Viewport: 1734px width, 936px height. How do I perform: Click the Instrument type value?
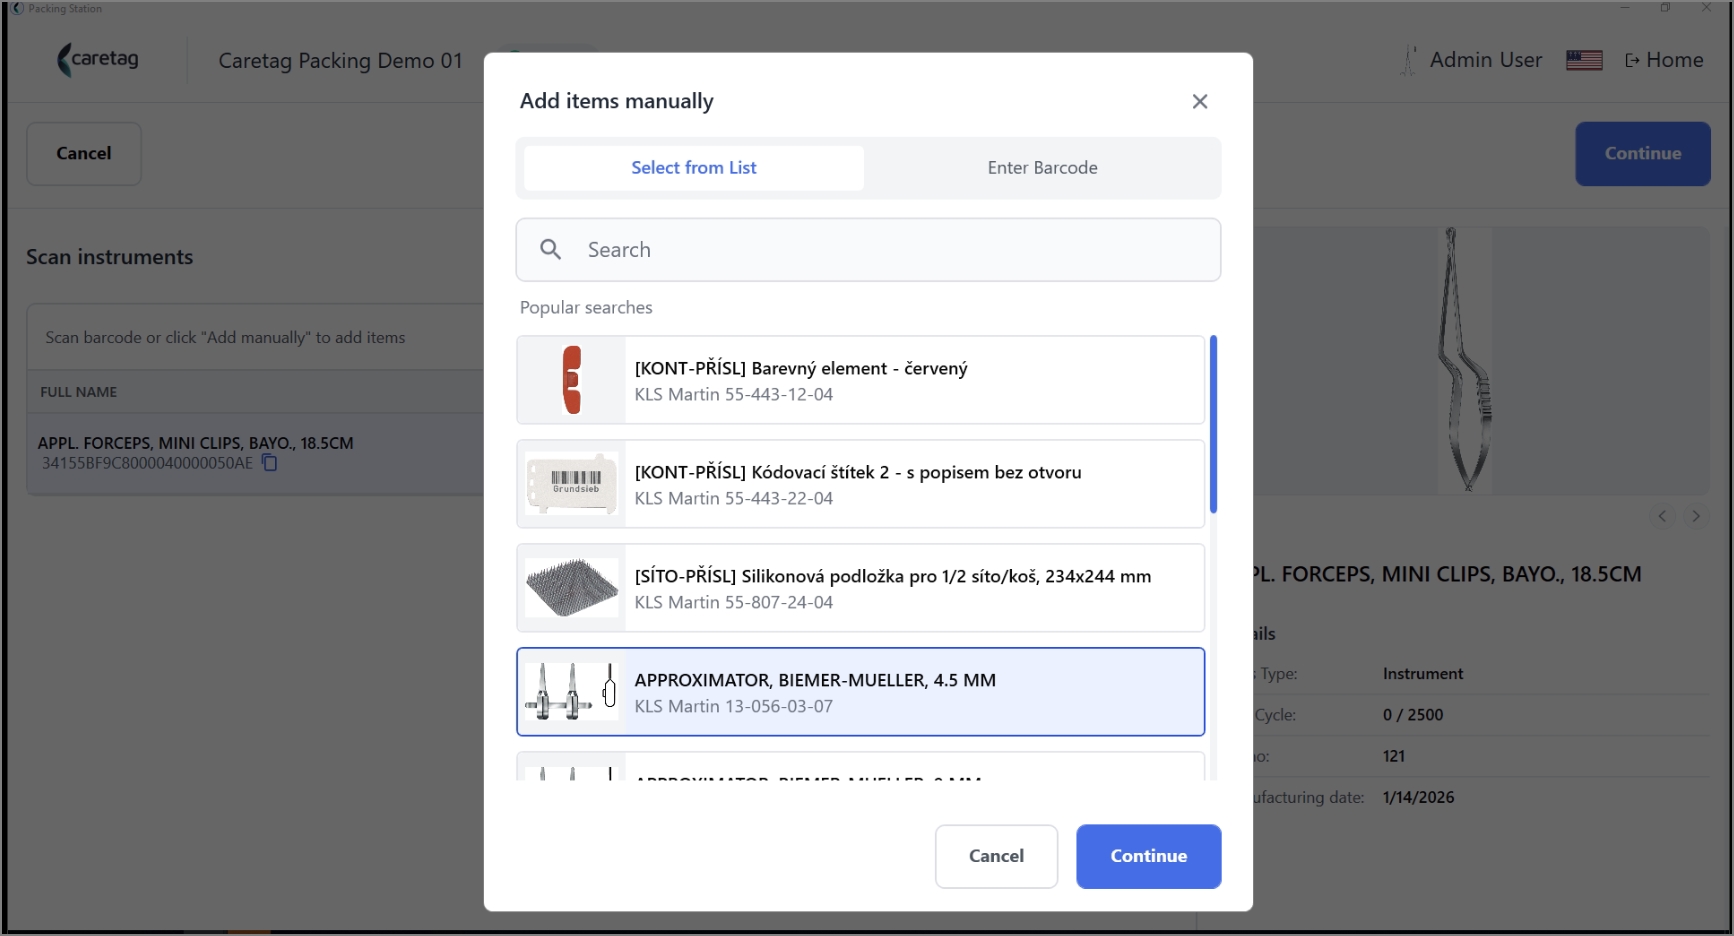point(1422,674)
